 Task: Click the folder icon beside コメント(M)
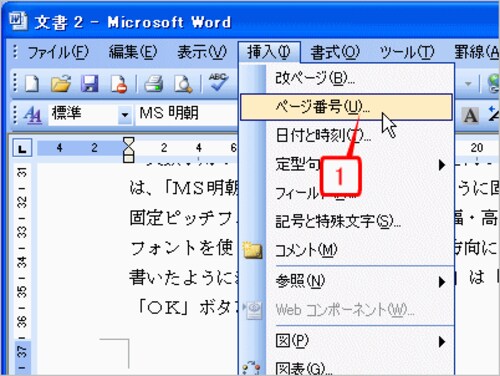tap(252, 250)
